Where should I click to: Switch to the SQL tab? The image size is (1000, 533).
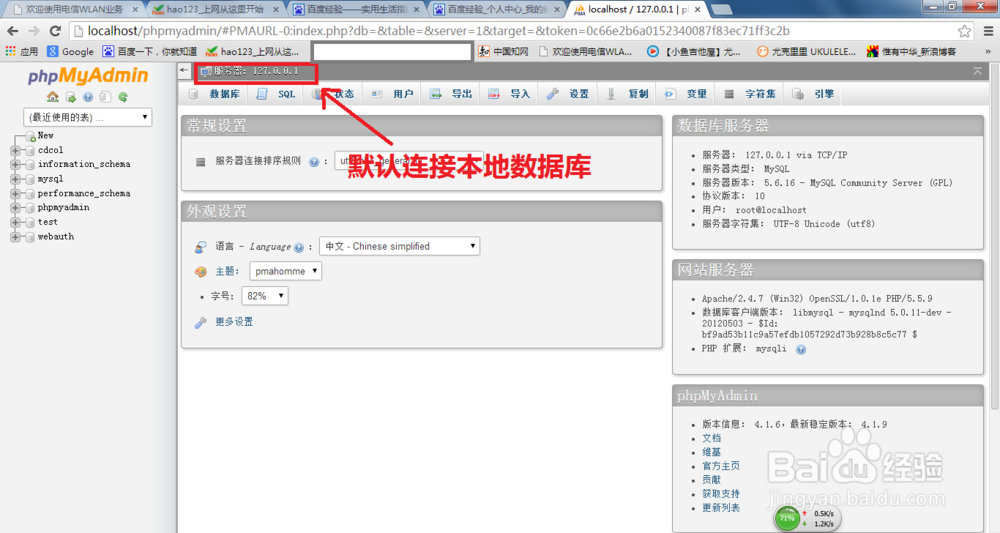(x=276, y=94)
